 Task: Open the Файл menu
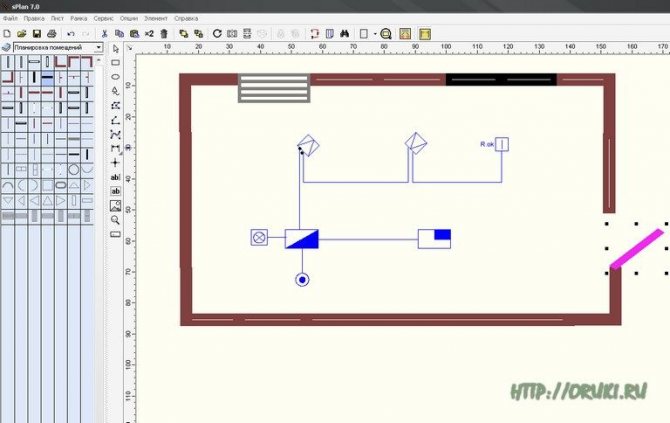[x=11, y=19]
